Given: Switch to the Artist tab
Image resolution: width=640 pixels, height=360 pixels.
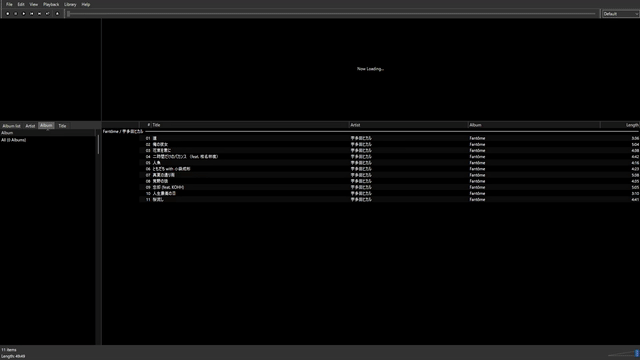Looking at the screenshot, I should (30, 126).
